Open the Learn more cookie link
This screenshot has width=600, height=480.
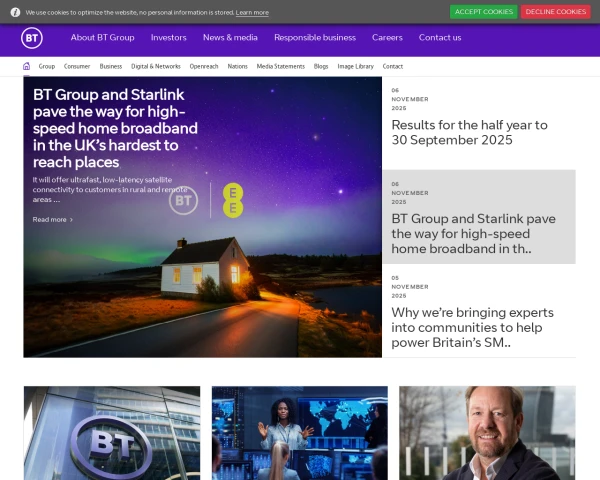[x=252, y=13]
